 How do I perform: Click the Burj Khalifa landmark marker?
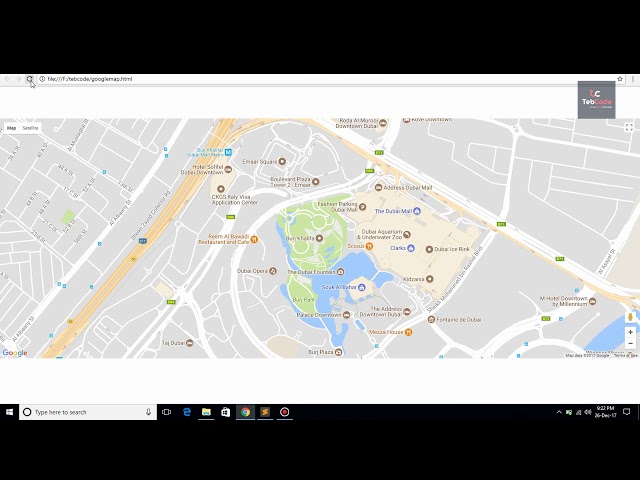click(x=319, y=238)
